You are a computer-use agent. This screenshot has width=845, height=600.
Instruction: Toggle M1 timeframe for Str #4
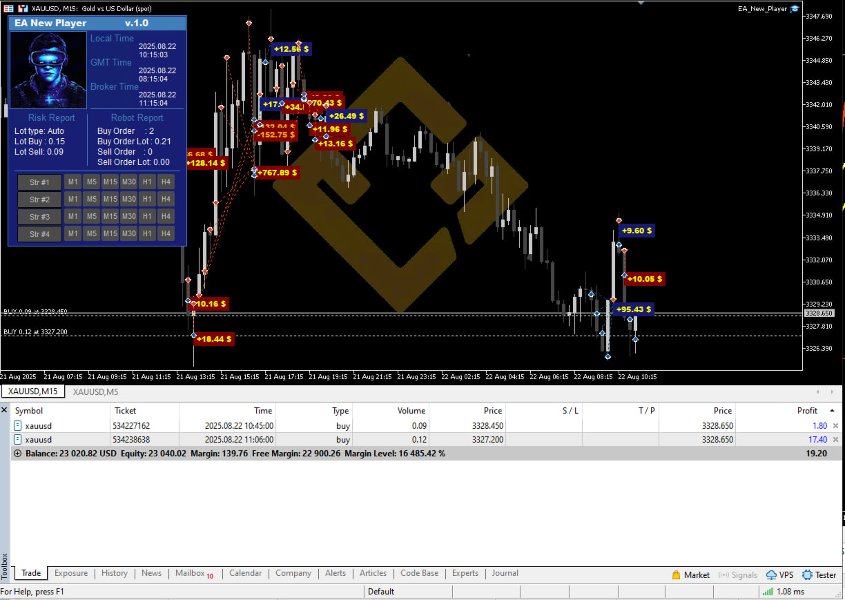(73, 233)
